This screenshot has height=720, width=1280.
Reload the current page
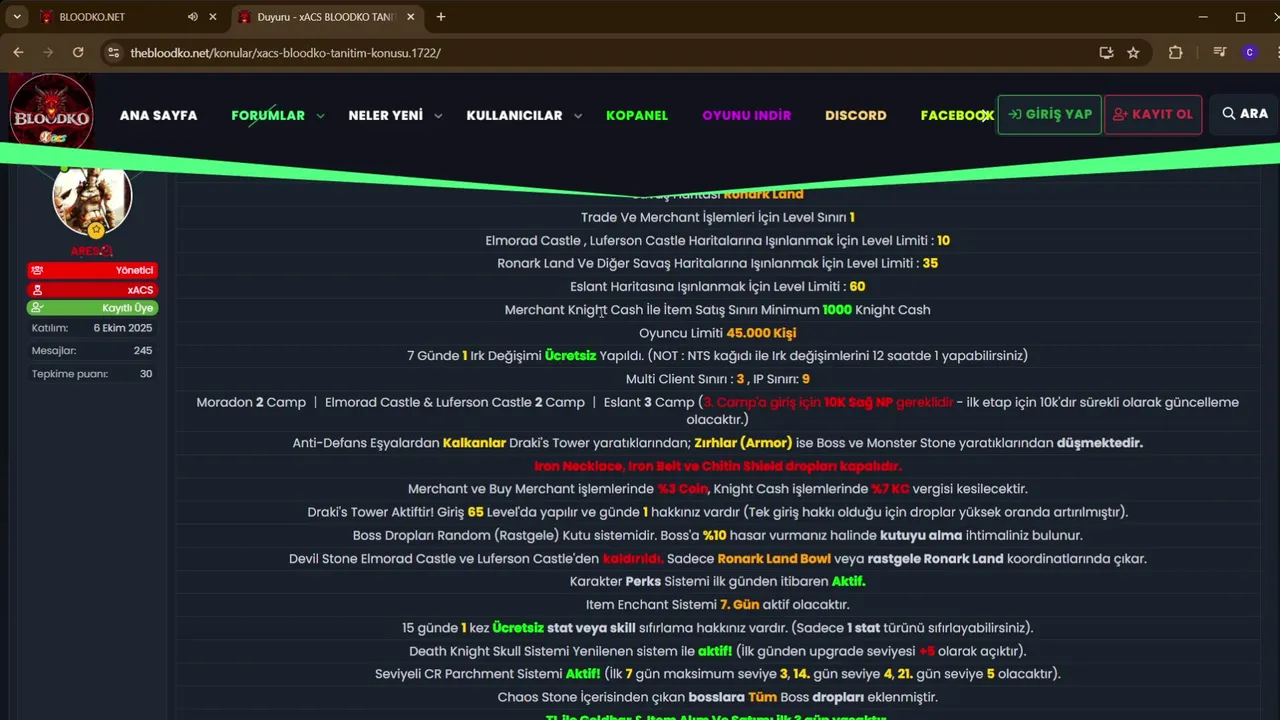[x=78, y=52]
